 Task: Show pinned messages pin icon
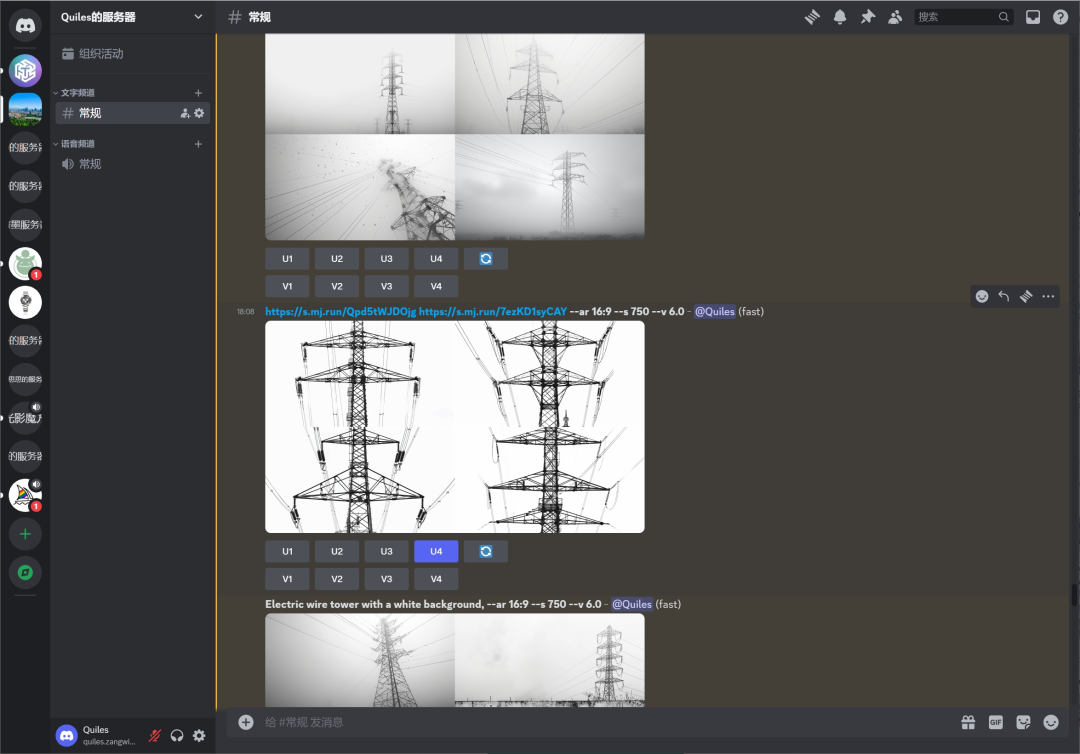[x=867, y=17]
